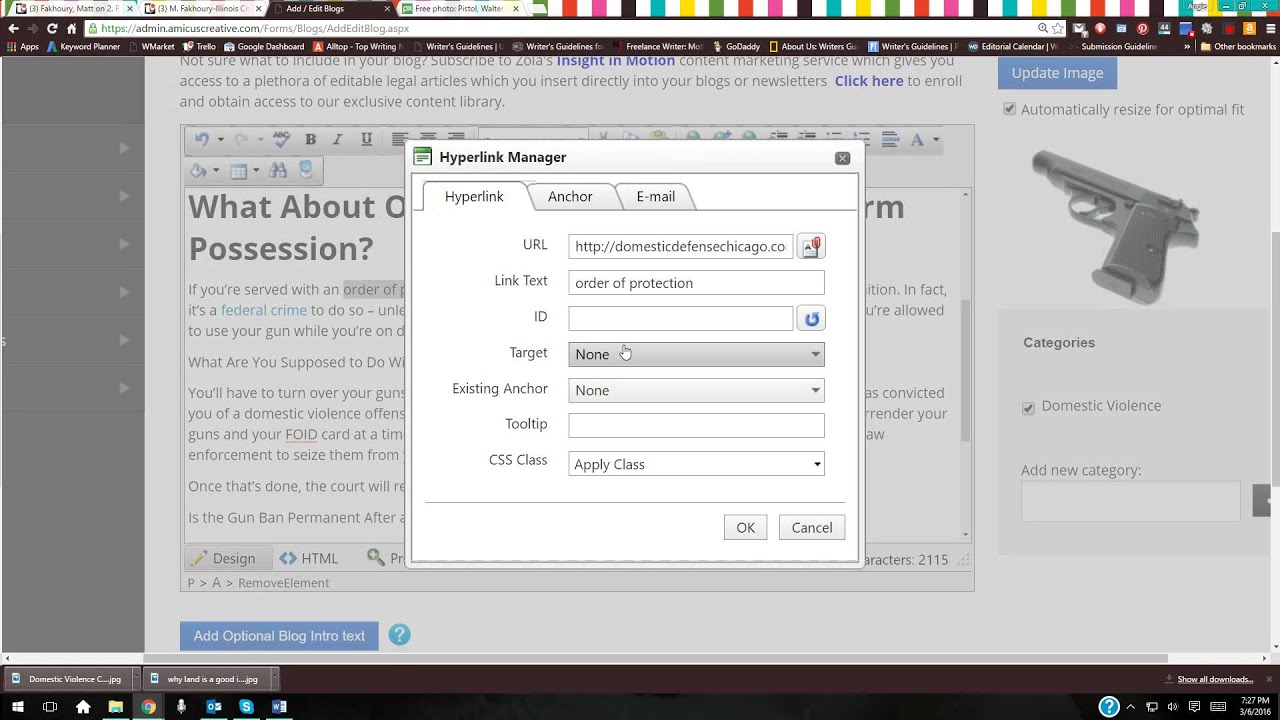Click the insert table icon

(x=238, y=171)
